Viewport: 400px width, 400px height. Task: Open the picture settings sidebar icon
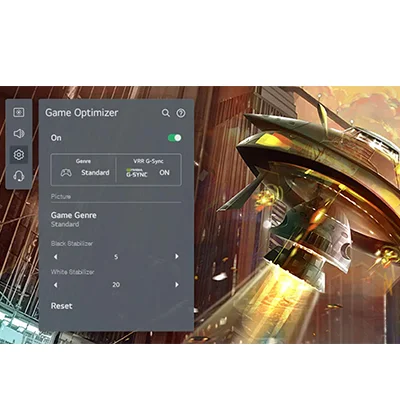pyautogui.click(x=19, y=112)
